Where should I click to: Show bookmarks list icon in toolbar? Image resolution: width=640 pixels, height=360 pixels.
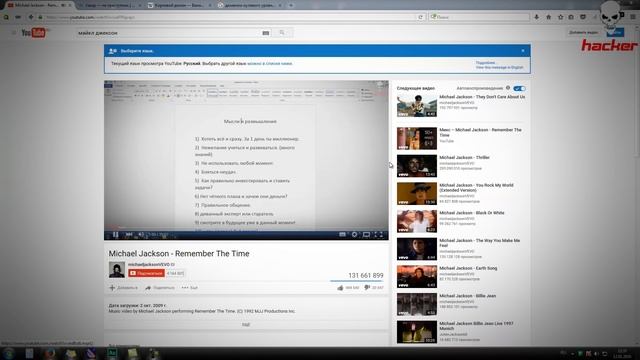tap(571, 17)
